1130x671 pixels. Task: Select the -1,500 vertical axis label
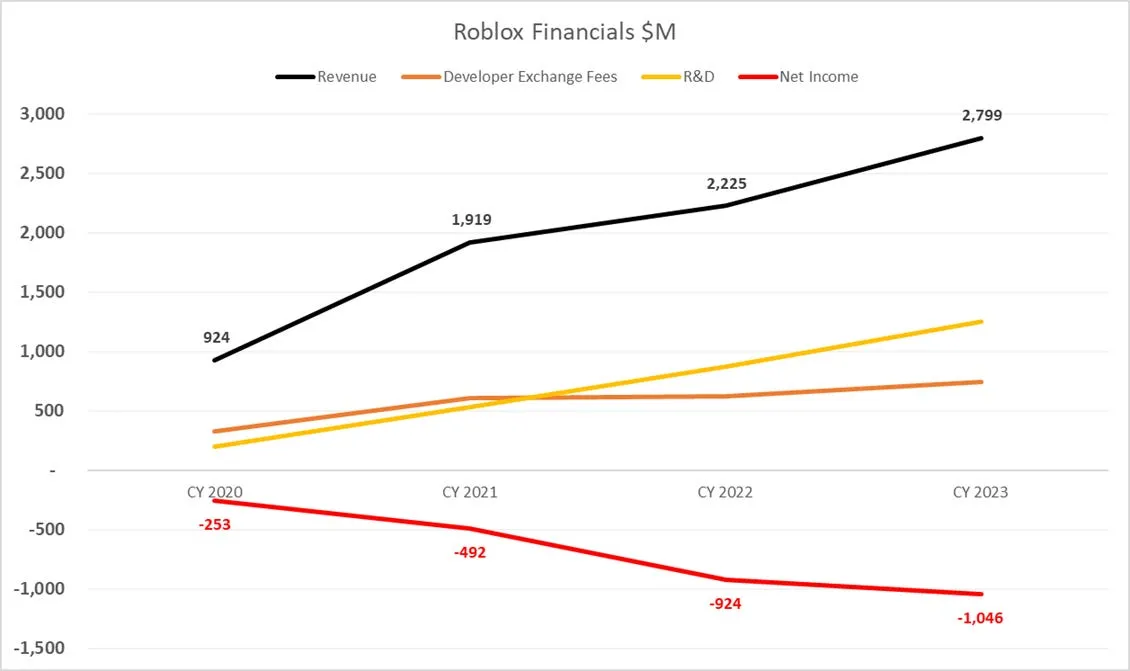38,648
